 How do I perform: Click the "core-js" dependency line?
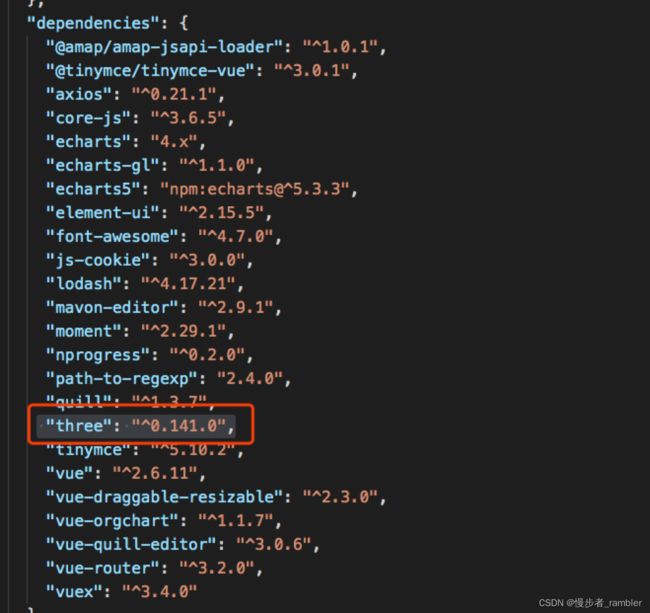click(x=140, y=118)
